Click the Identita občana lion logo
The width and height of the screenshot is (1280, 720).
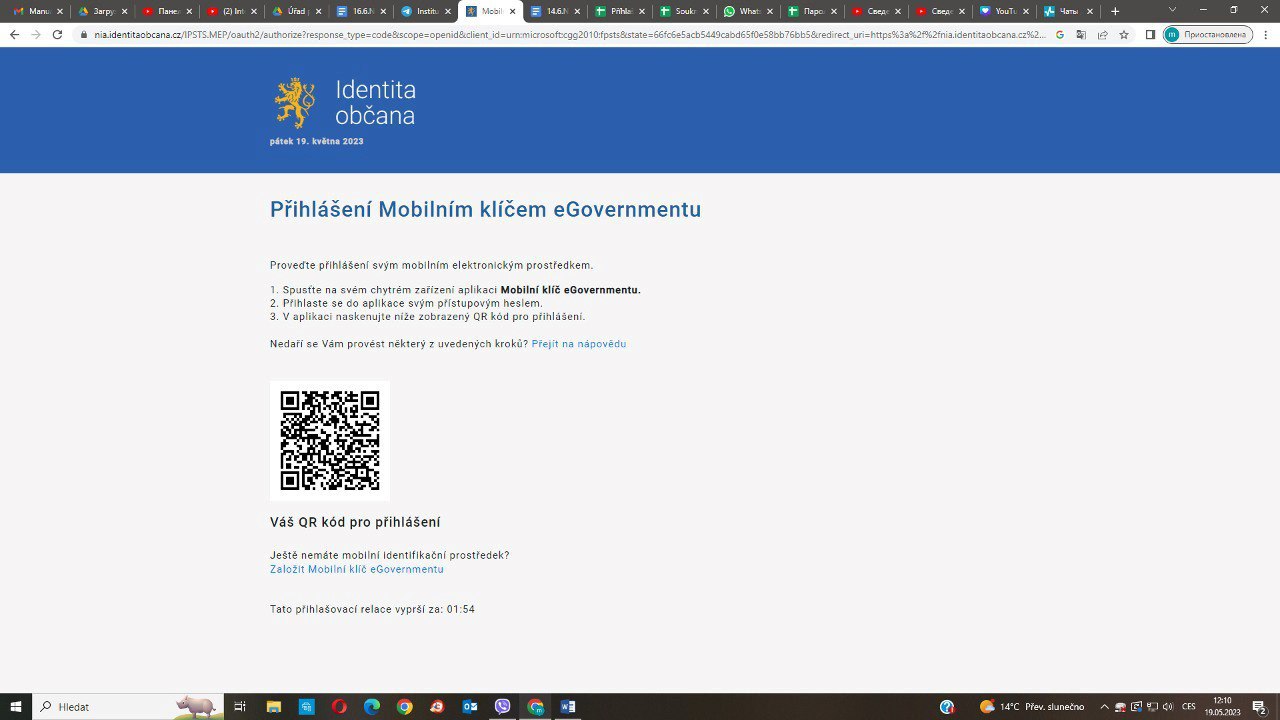[295, 102]
